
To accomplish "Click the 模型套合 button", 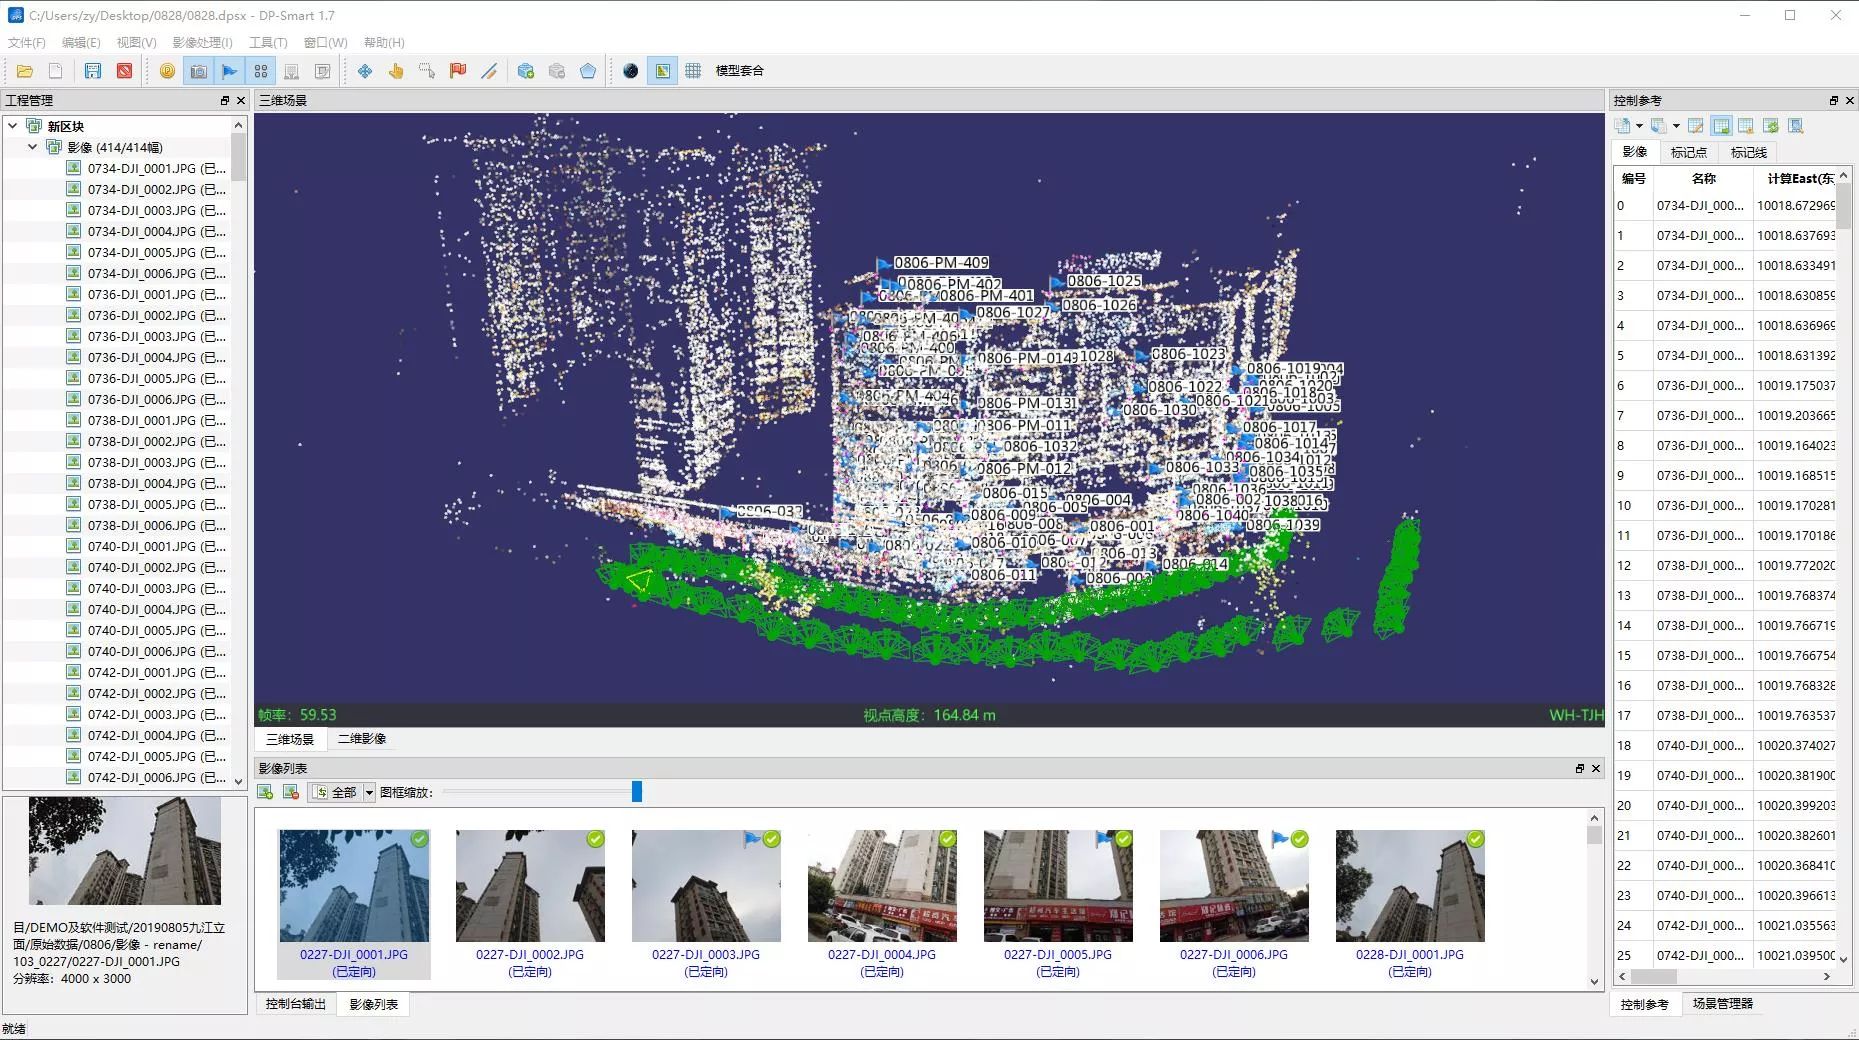I will click(739, 71).
